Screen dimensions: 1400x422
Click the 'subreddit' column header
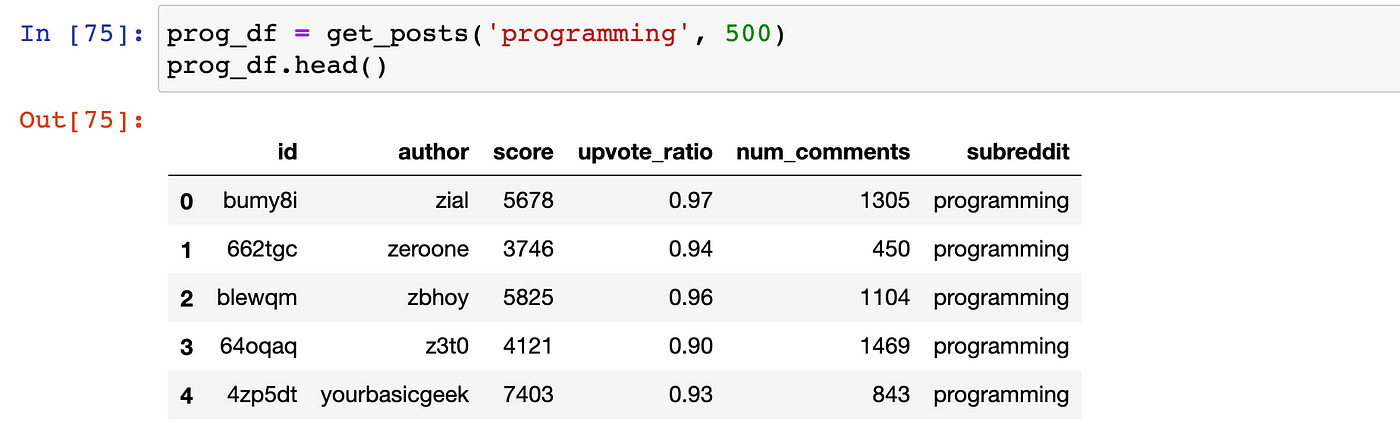coord(1018,152)
